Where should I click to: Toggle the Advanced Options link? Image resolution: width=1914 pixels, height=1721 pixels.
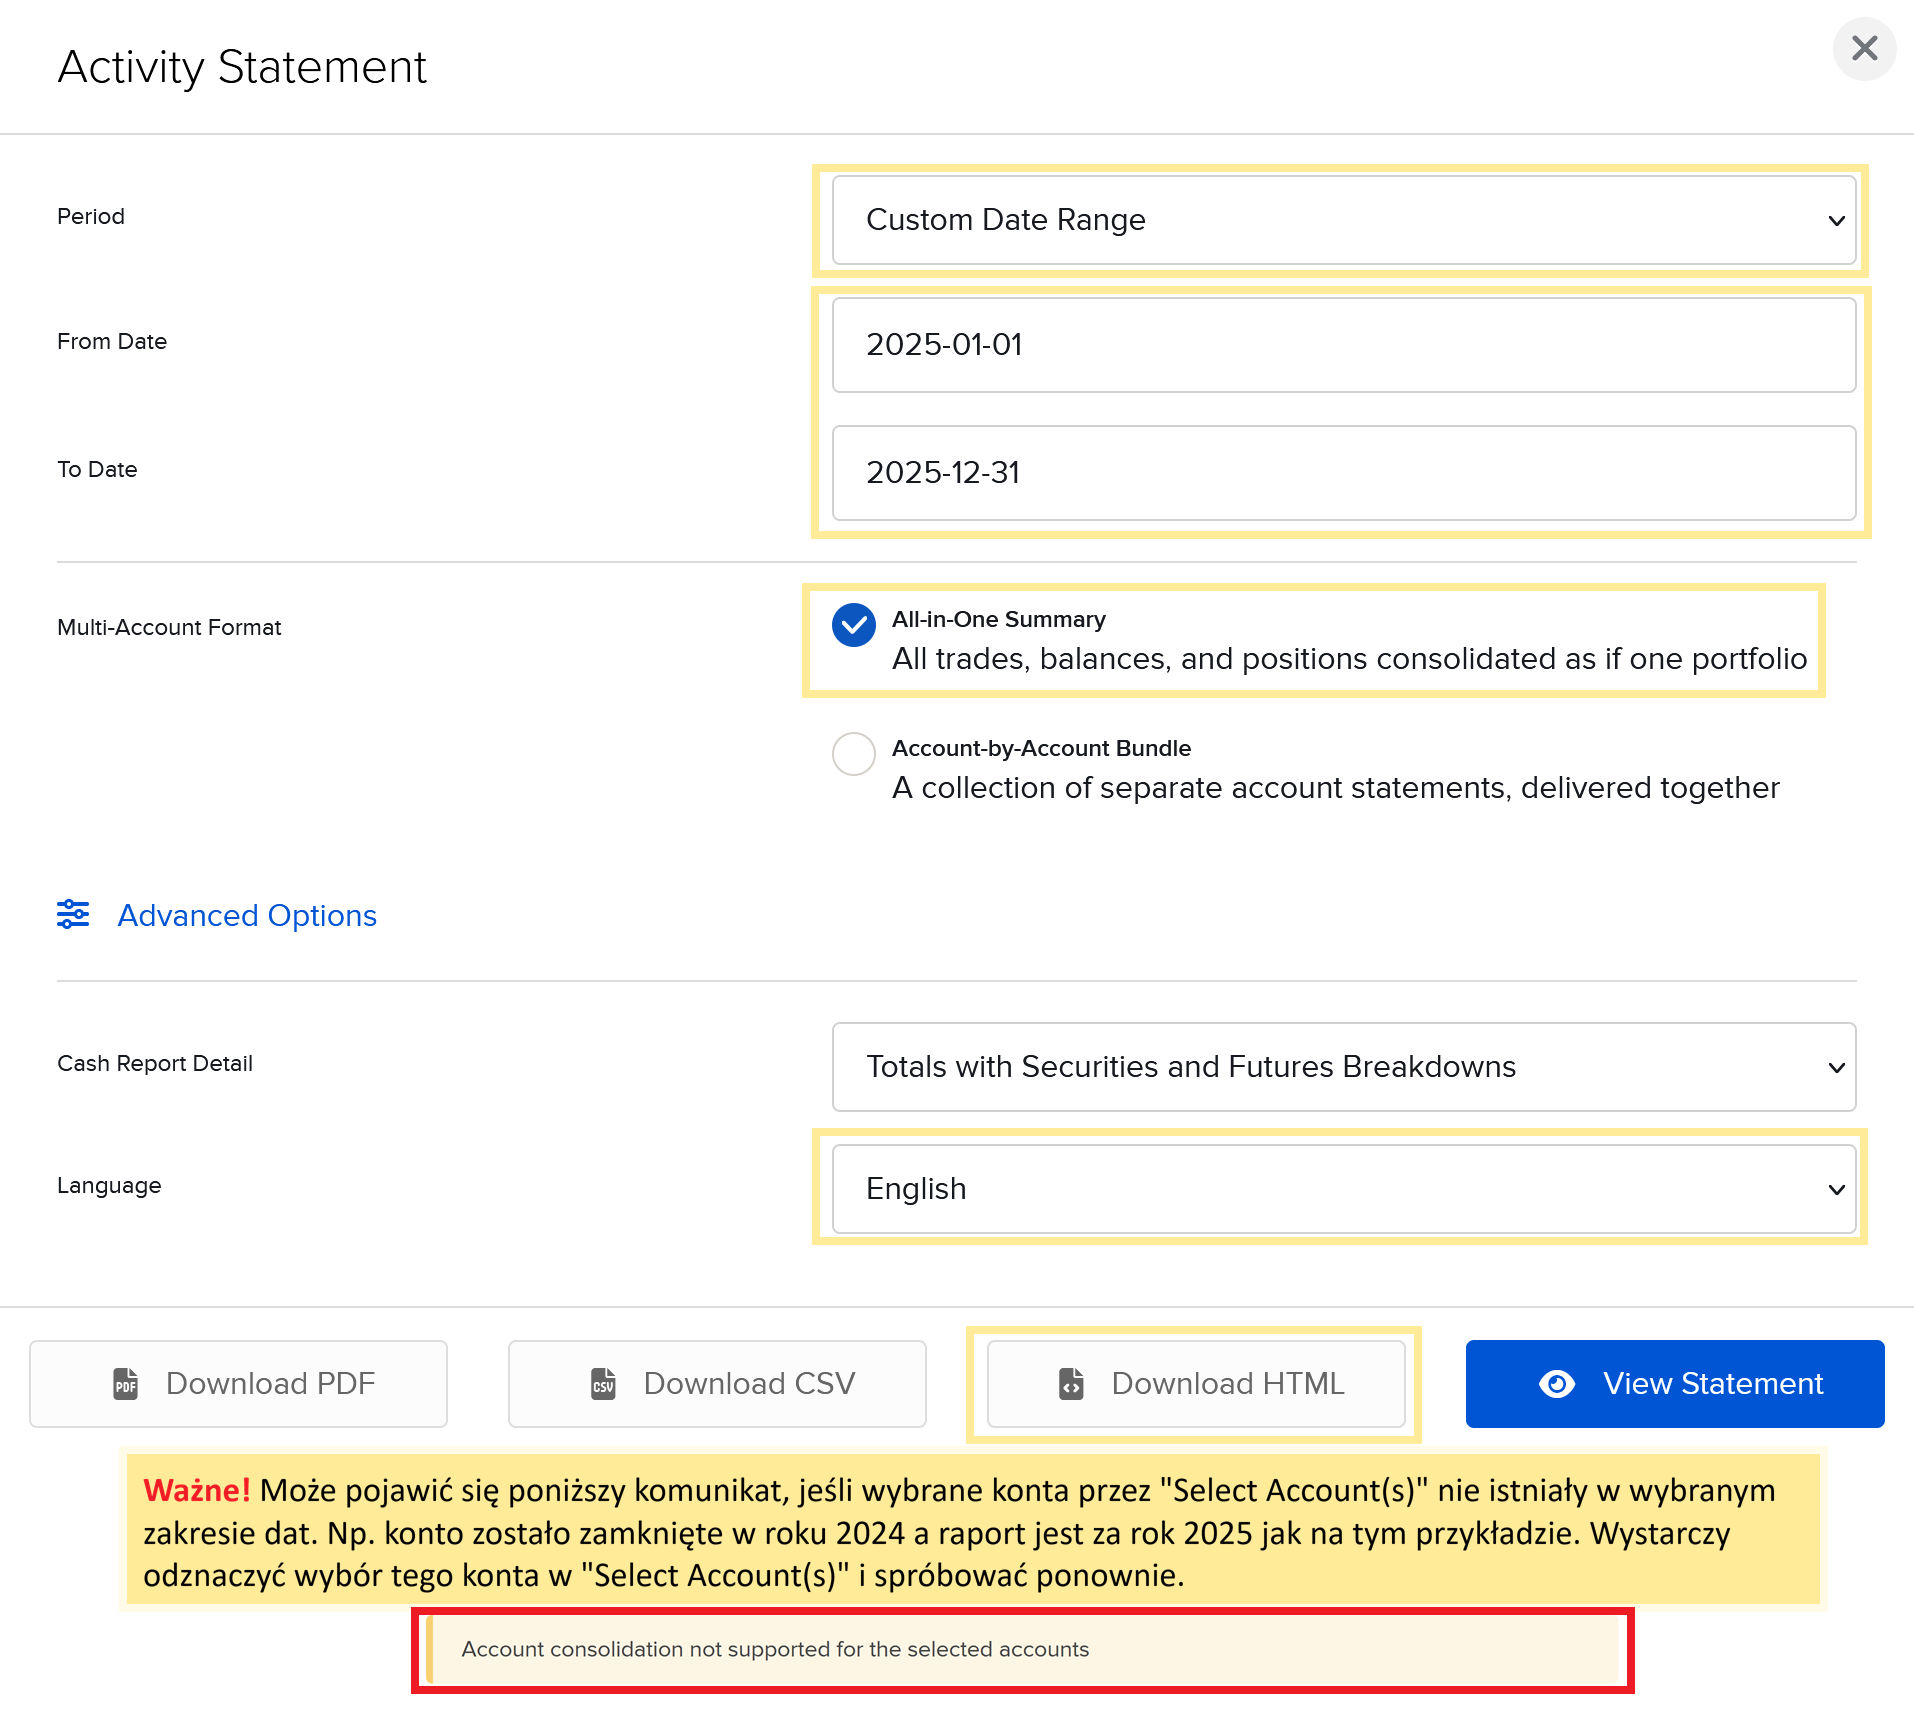click(247, 915)
